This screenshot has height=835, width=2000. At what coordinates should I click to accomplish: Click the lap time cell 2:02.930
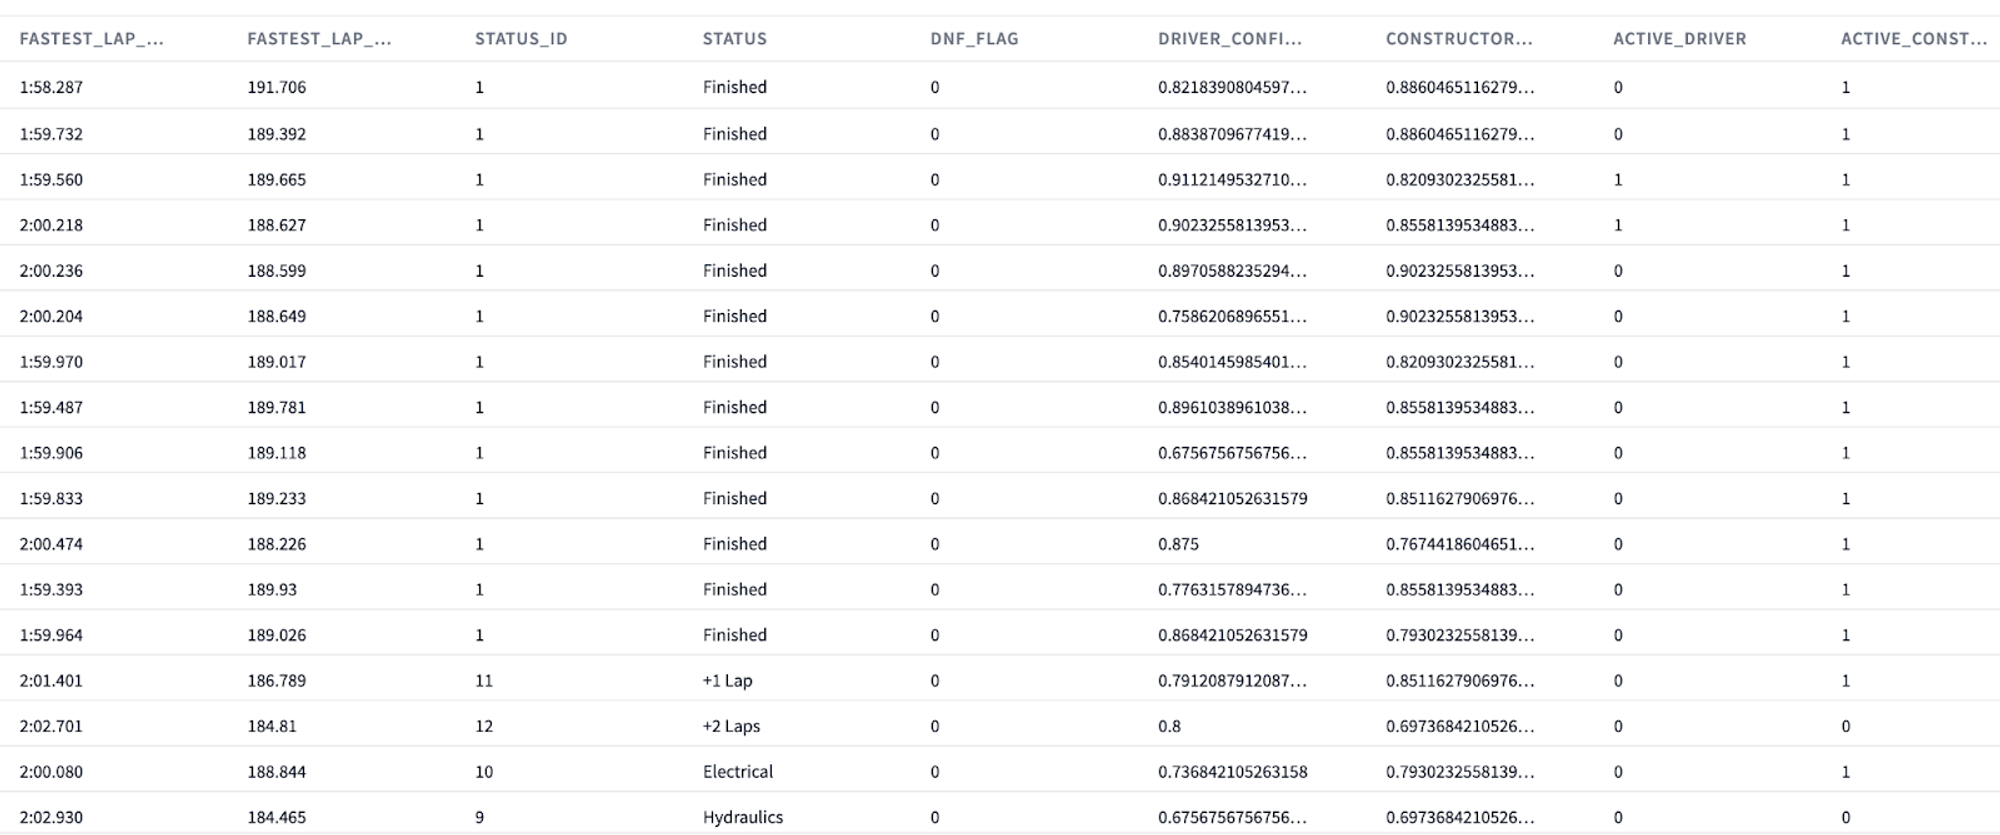51,817
